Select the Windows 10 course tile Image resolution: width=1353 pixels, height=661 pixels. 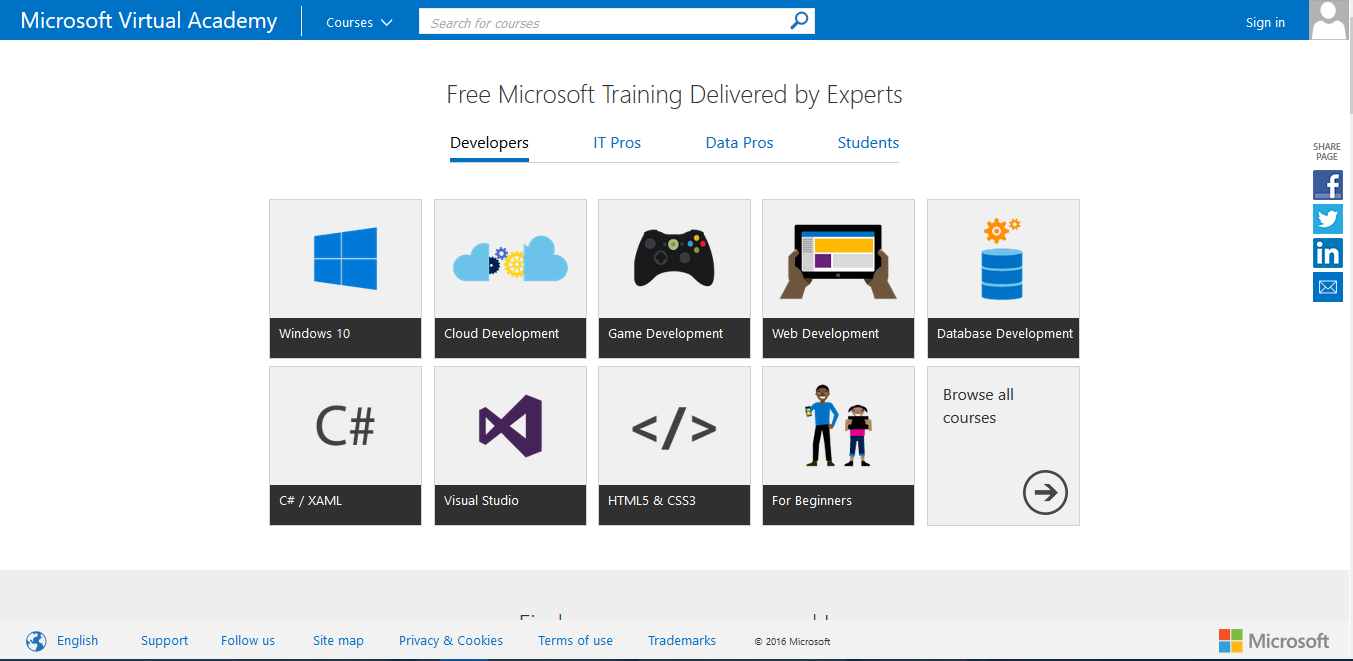tap(345, 279)
